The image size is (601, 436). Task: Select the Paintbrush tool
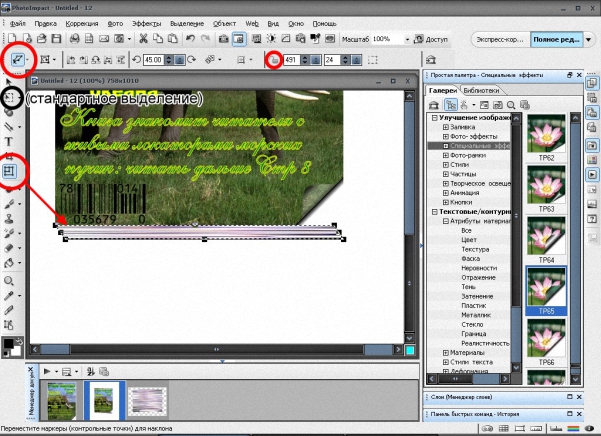click(x=9, y=204)
